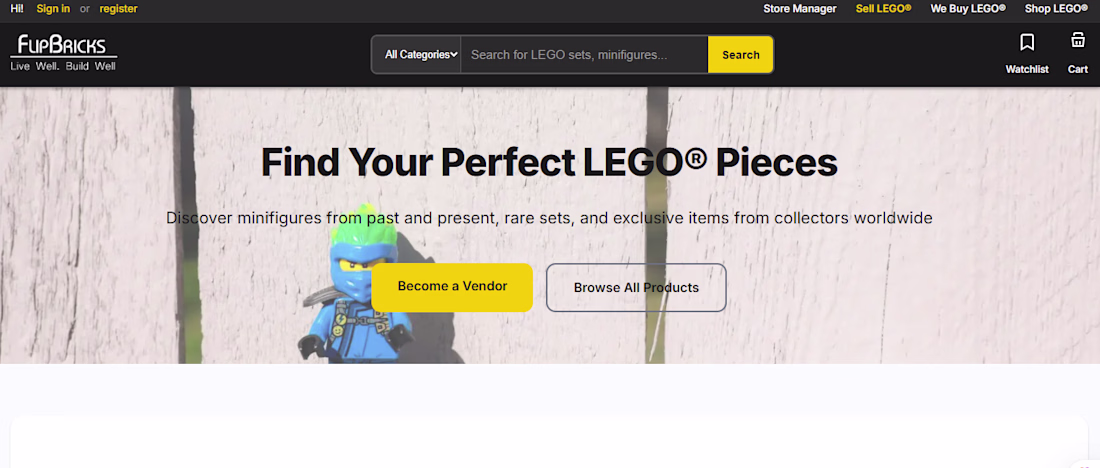Go to Shop LEGO® in the top bar

pos(1057,9)
